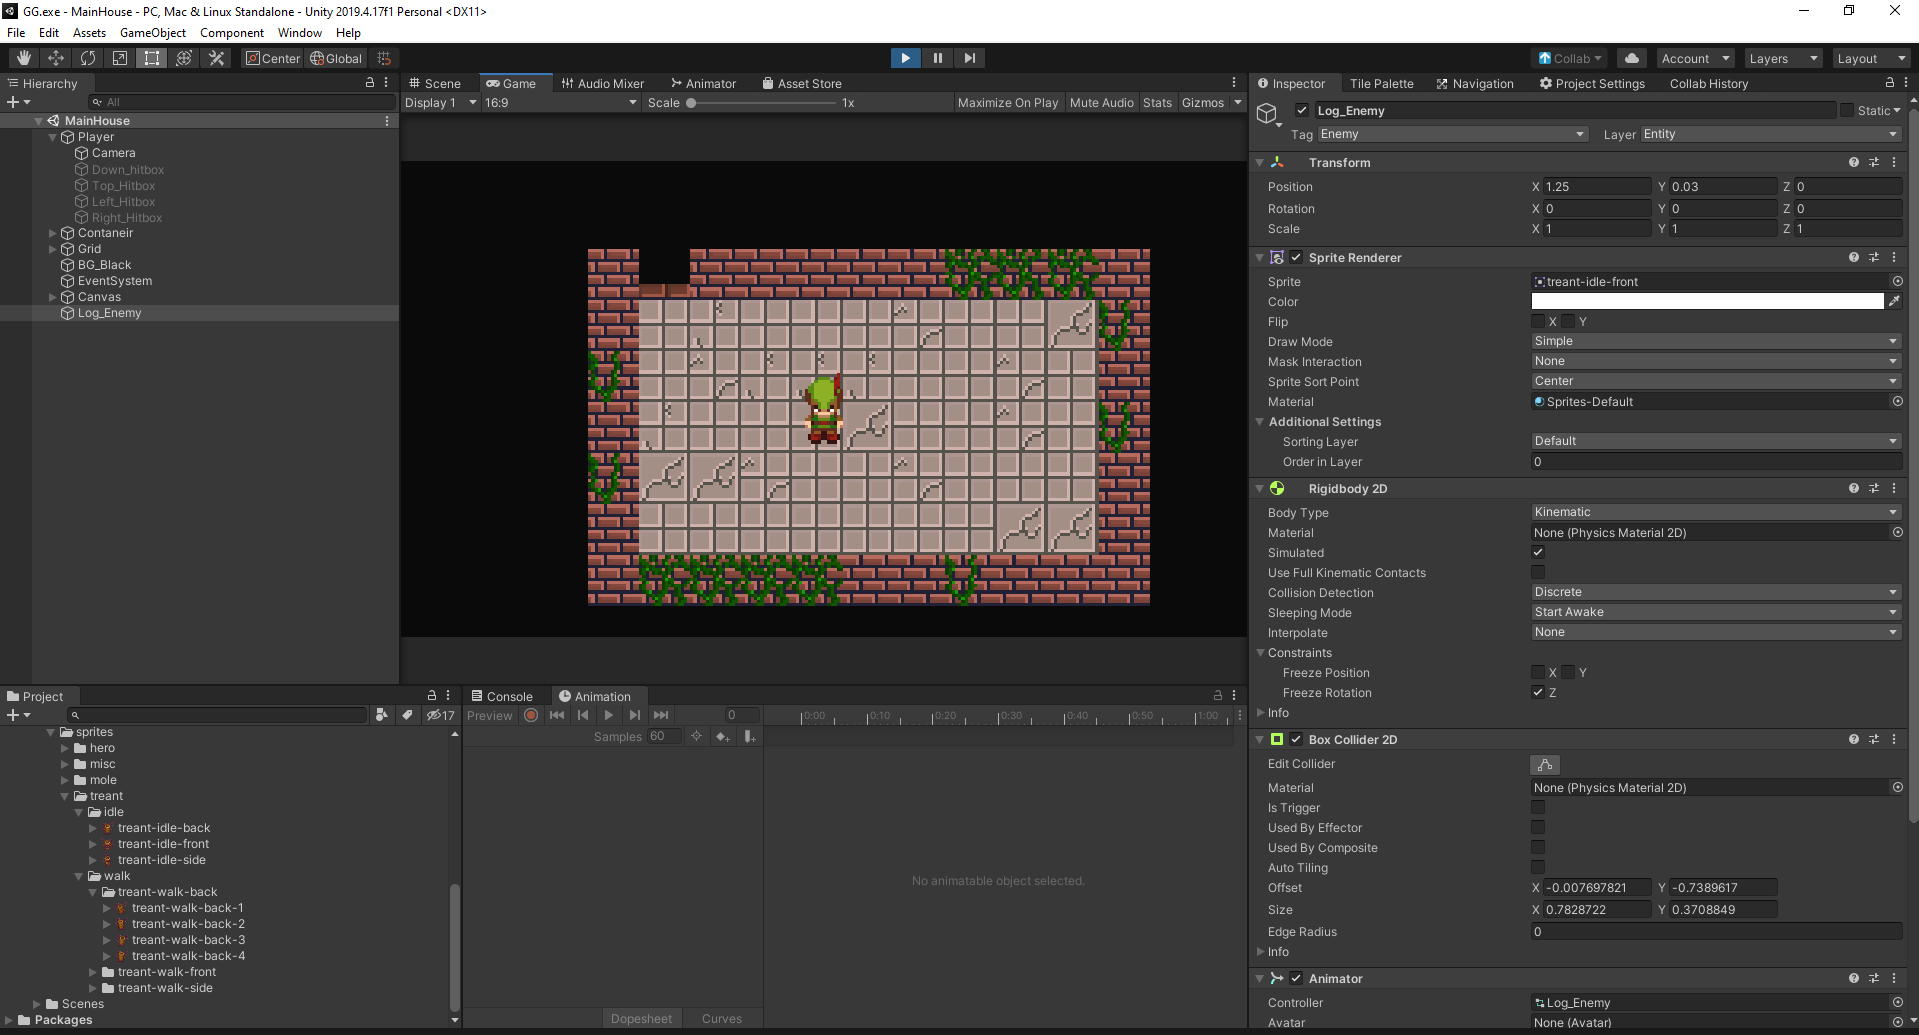The image size is (1919, 1035).
Task: Open the Component menu
Action: (x=232, y=33)
